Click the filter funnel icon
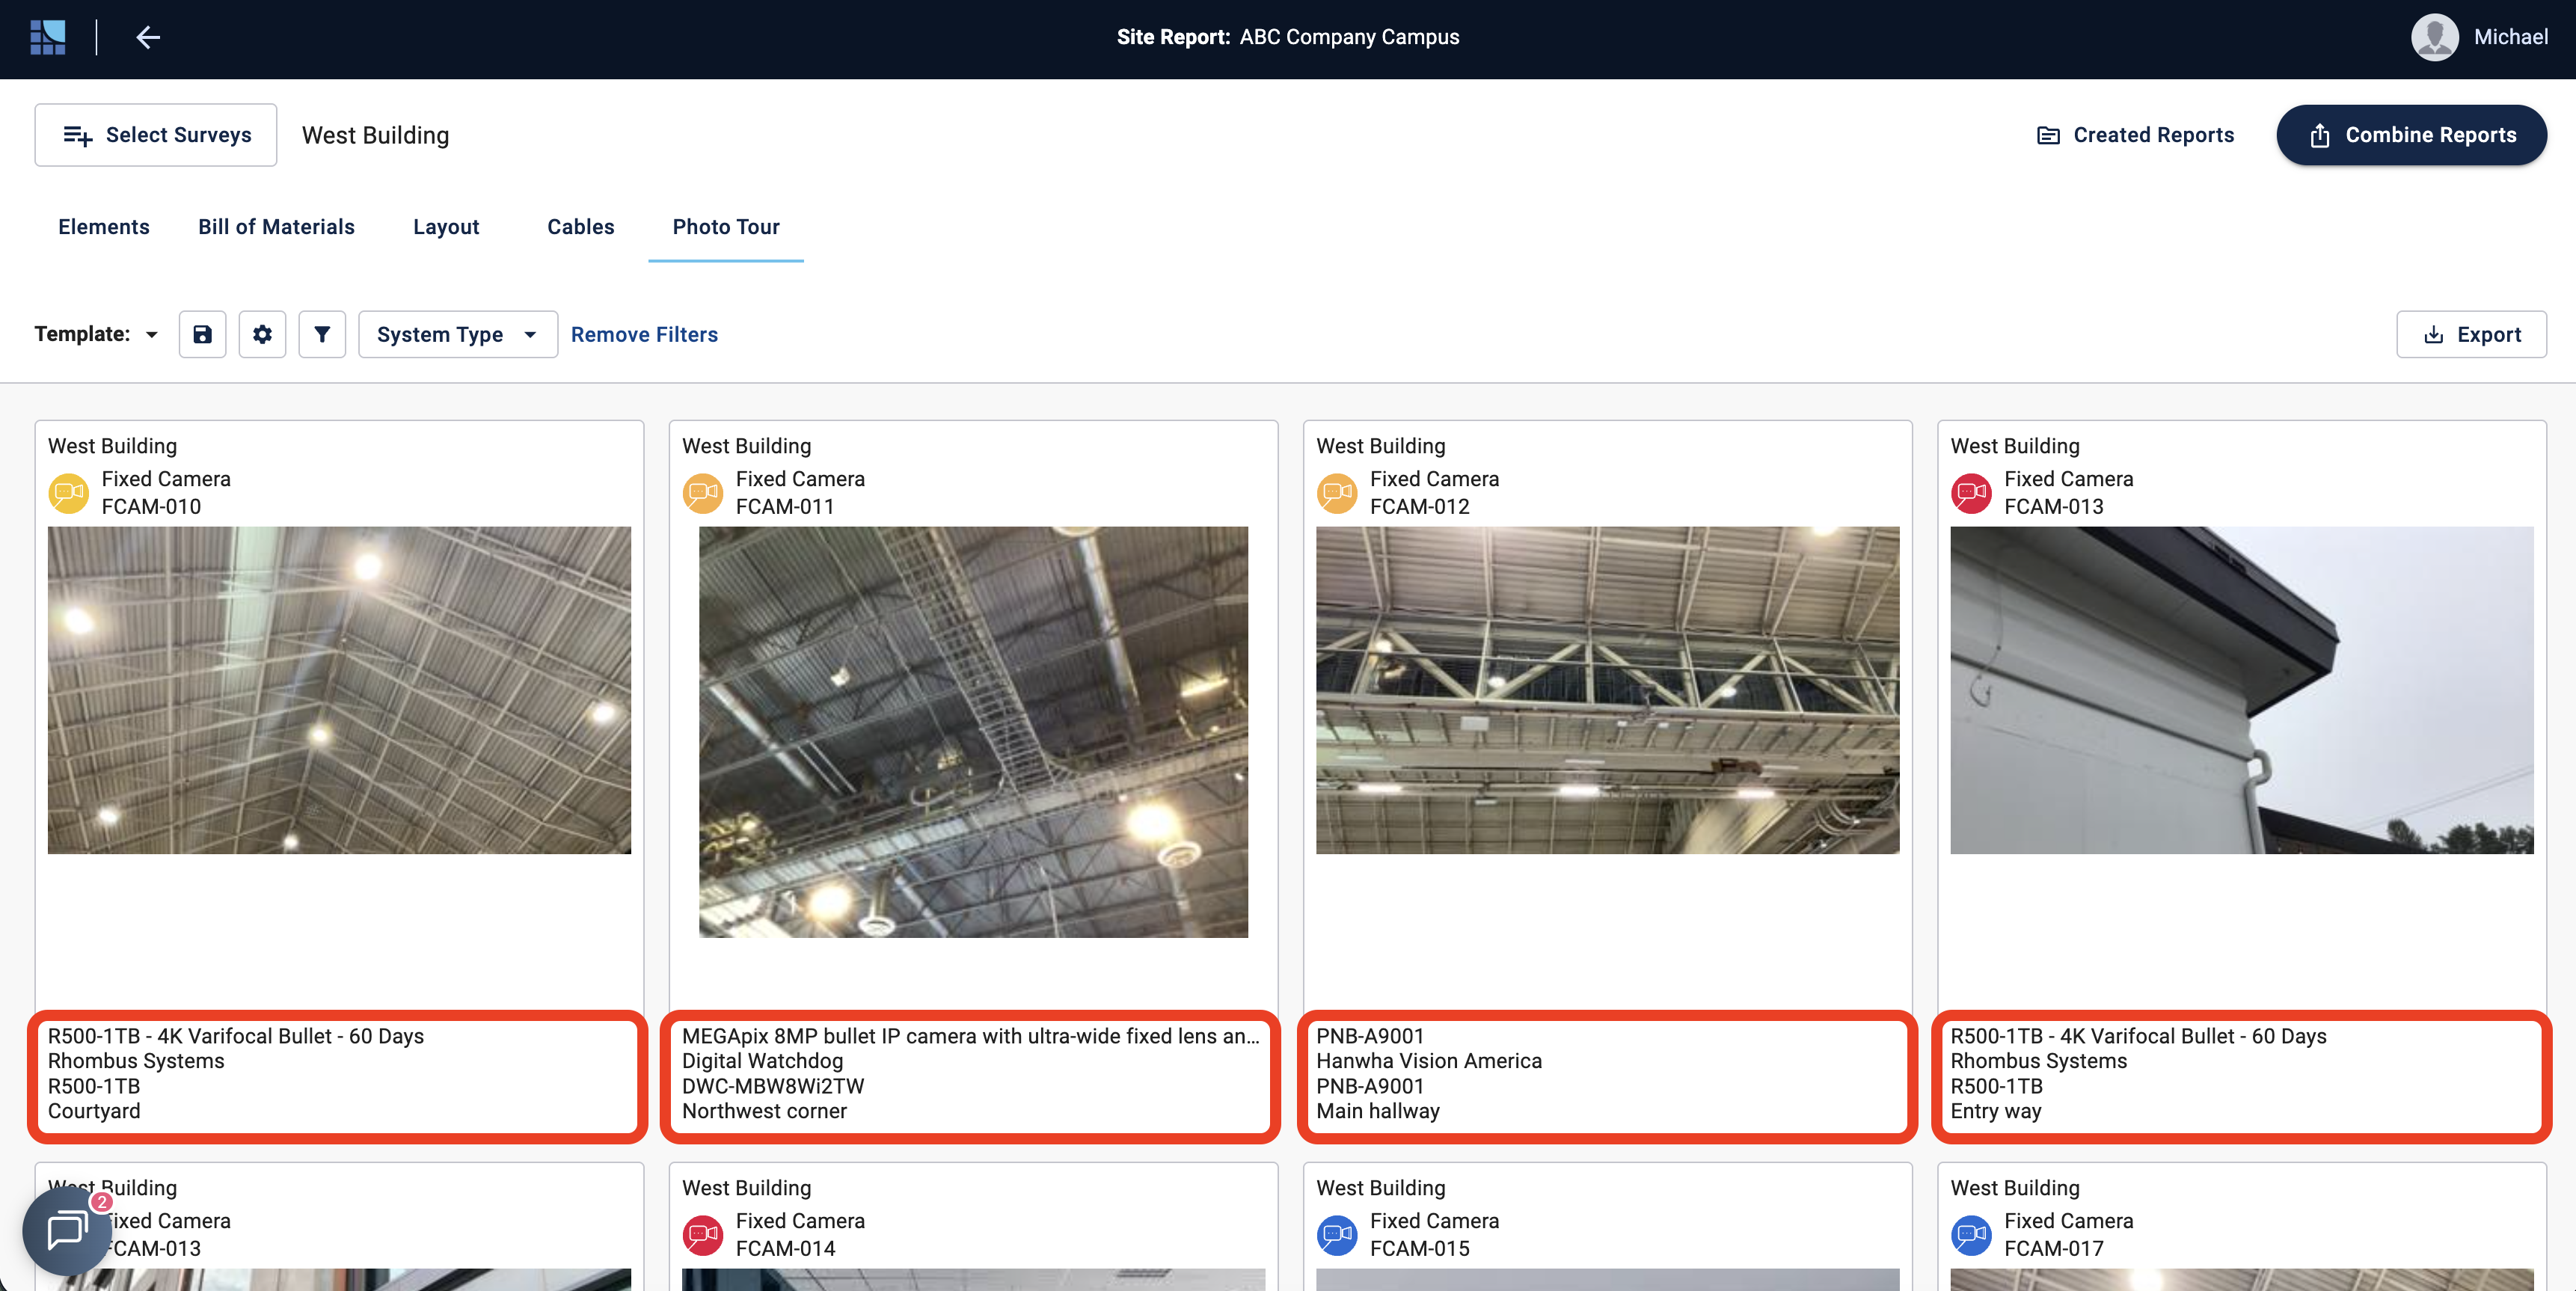Screen dimensions: 2576x1291 coord(322,334)
